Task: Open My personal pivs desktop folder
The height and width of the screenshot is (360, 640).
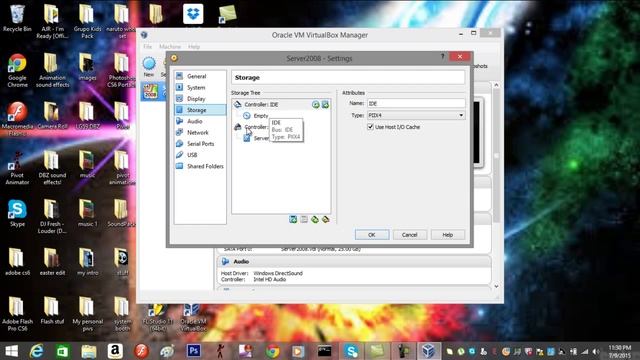Action: [x=87, y=313]
